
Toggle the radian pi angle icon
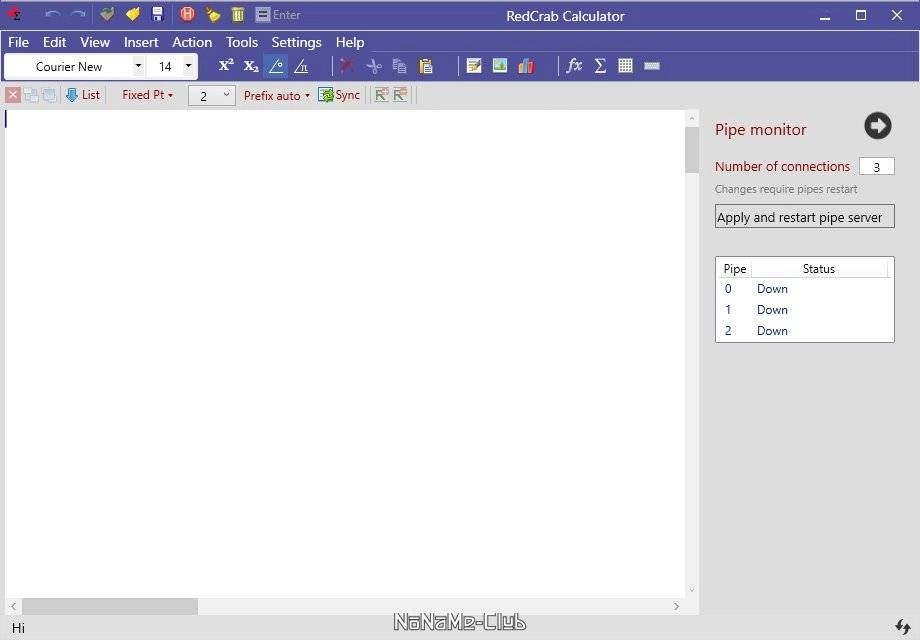tap(301, 66)
